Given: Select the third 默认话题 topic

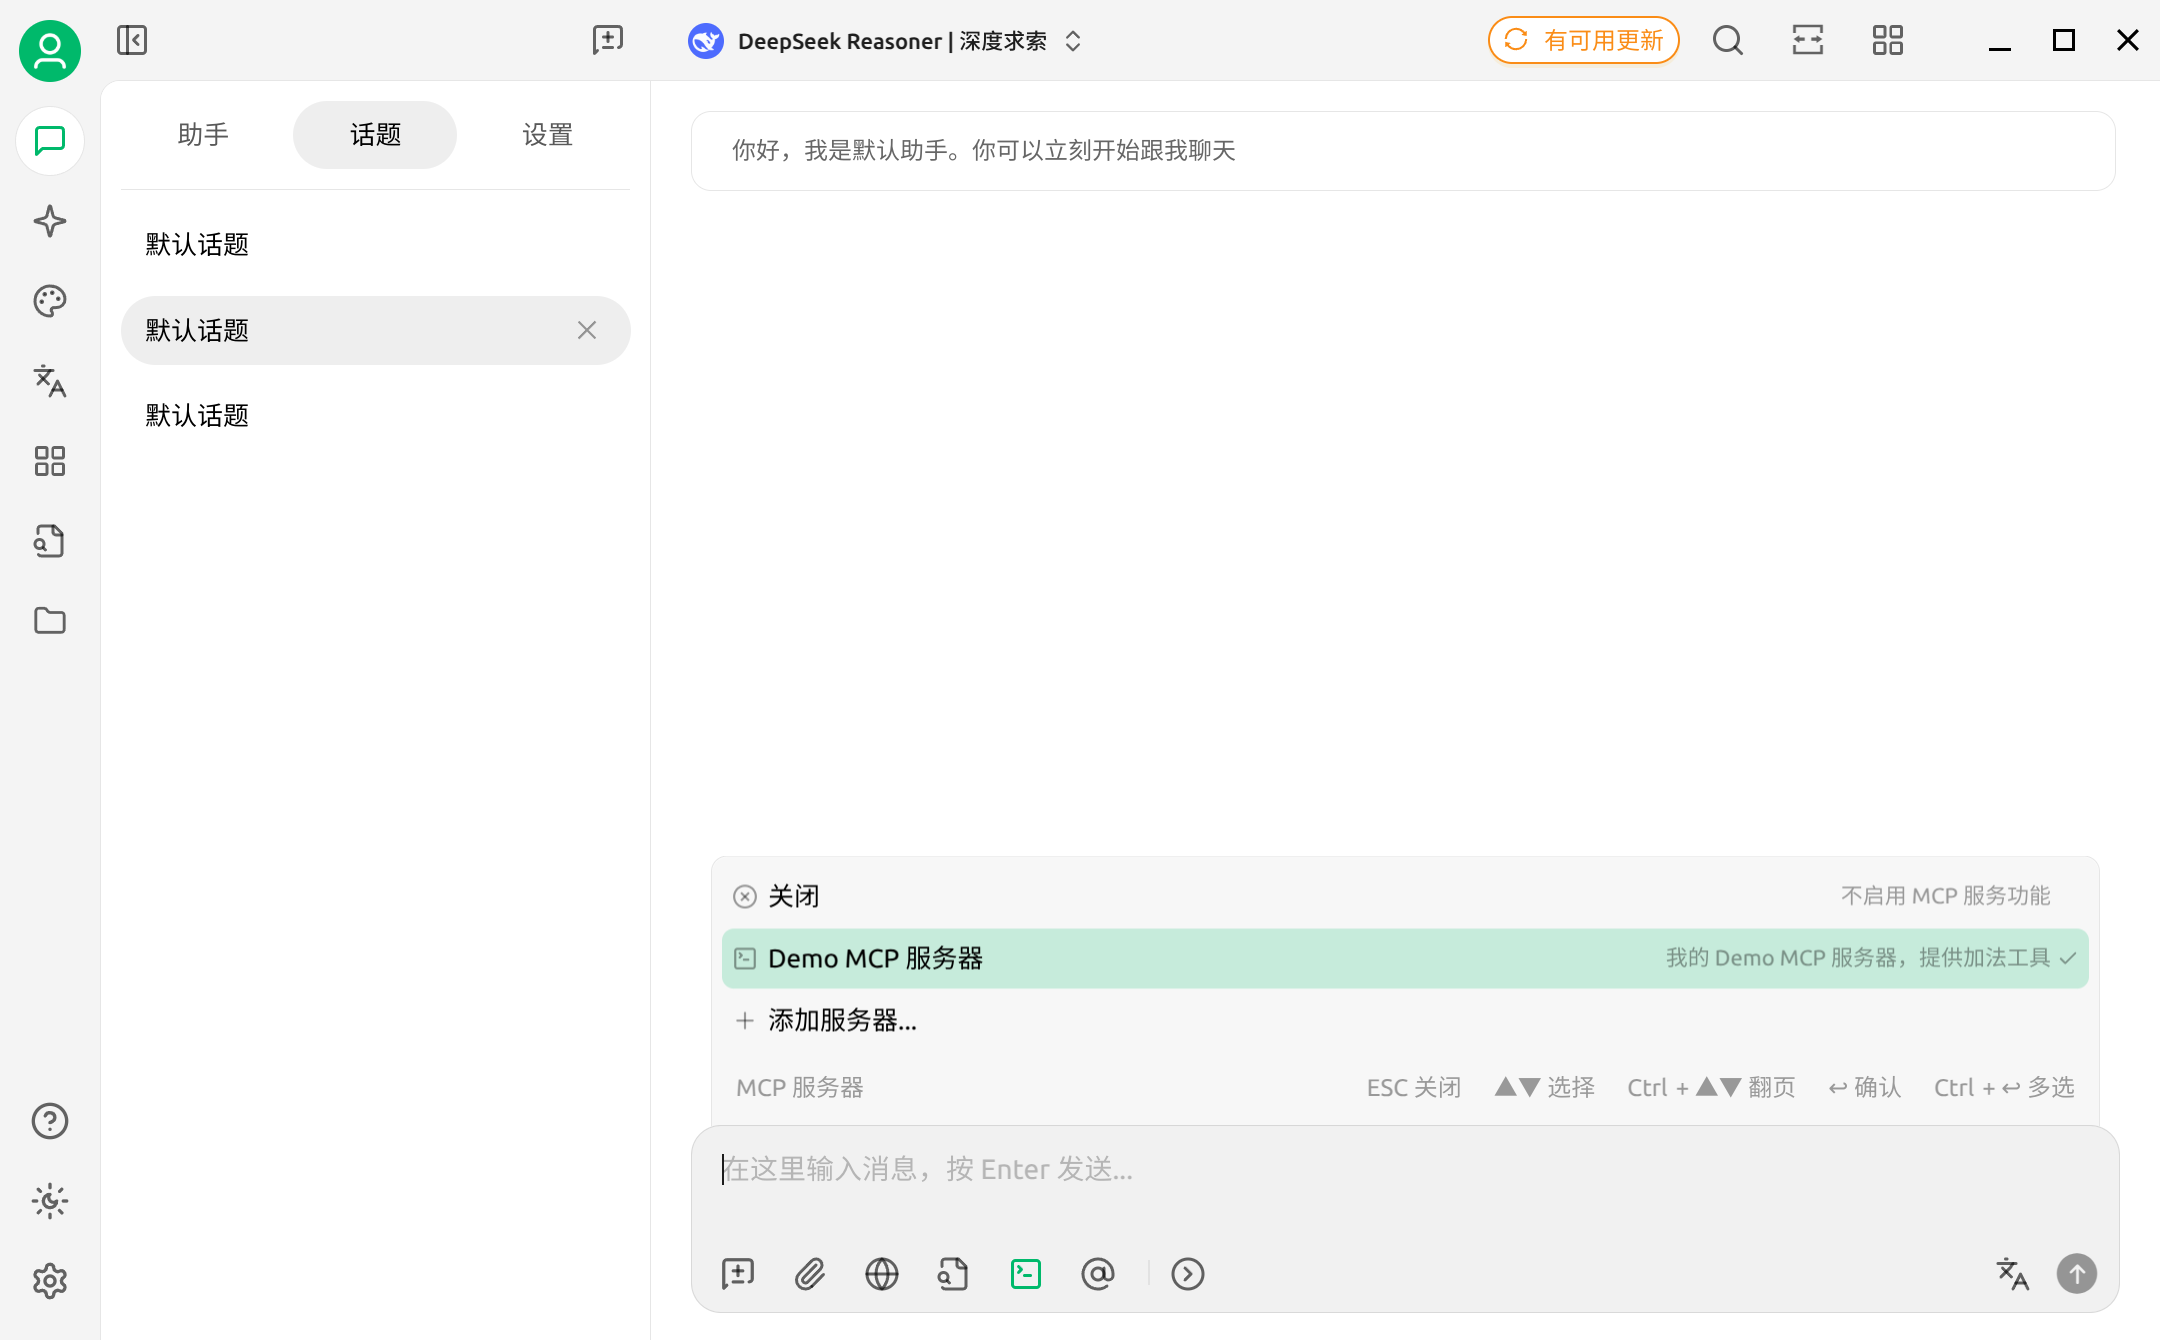Looking at the screenshot, I should click(376, 415).
